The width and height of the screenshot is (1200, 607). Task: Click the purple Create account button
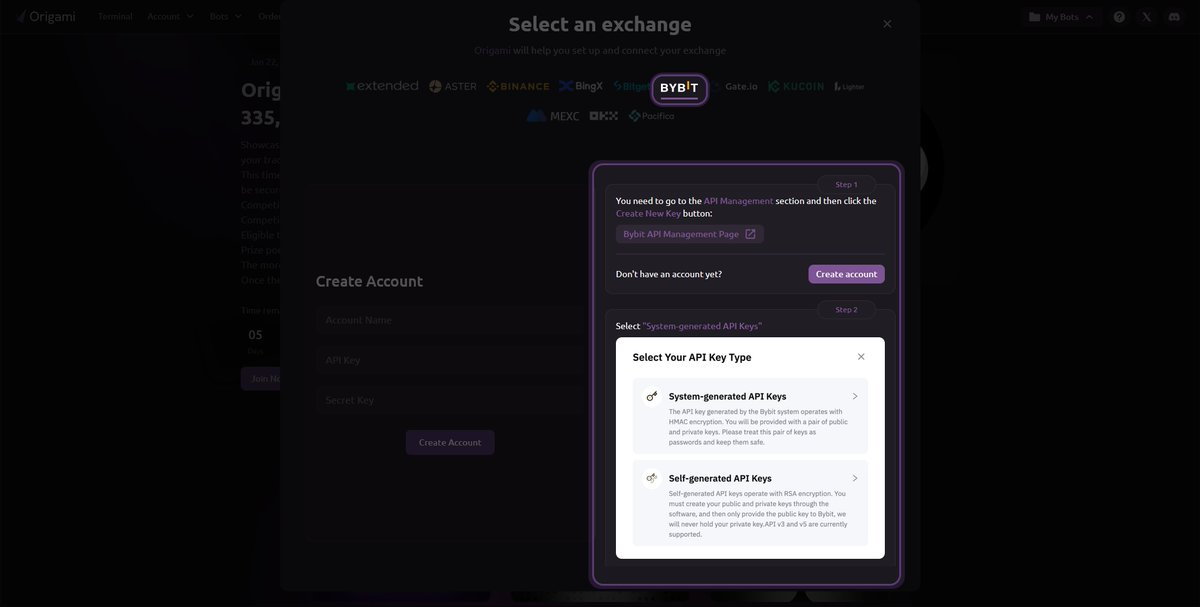click(x=846, y=274)
